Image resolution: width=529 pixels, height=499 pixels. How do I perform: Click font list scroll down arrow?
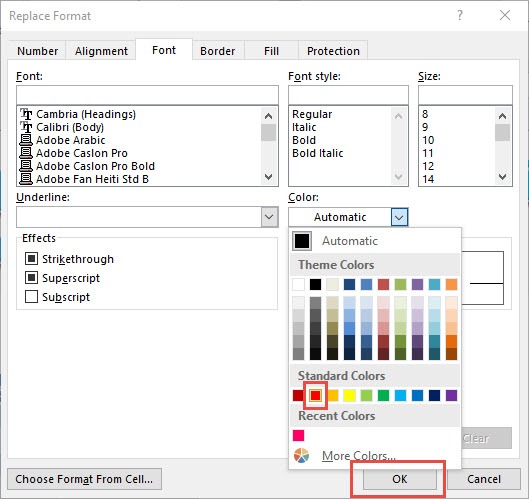click(x=269, y=177)
